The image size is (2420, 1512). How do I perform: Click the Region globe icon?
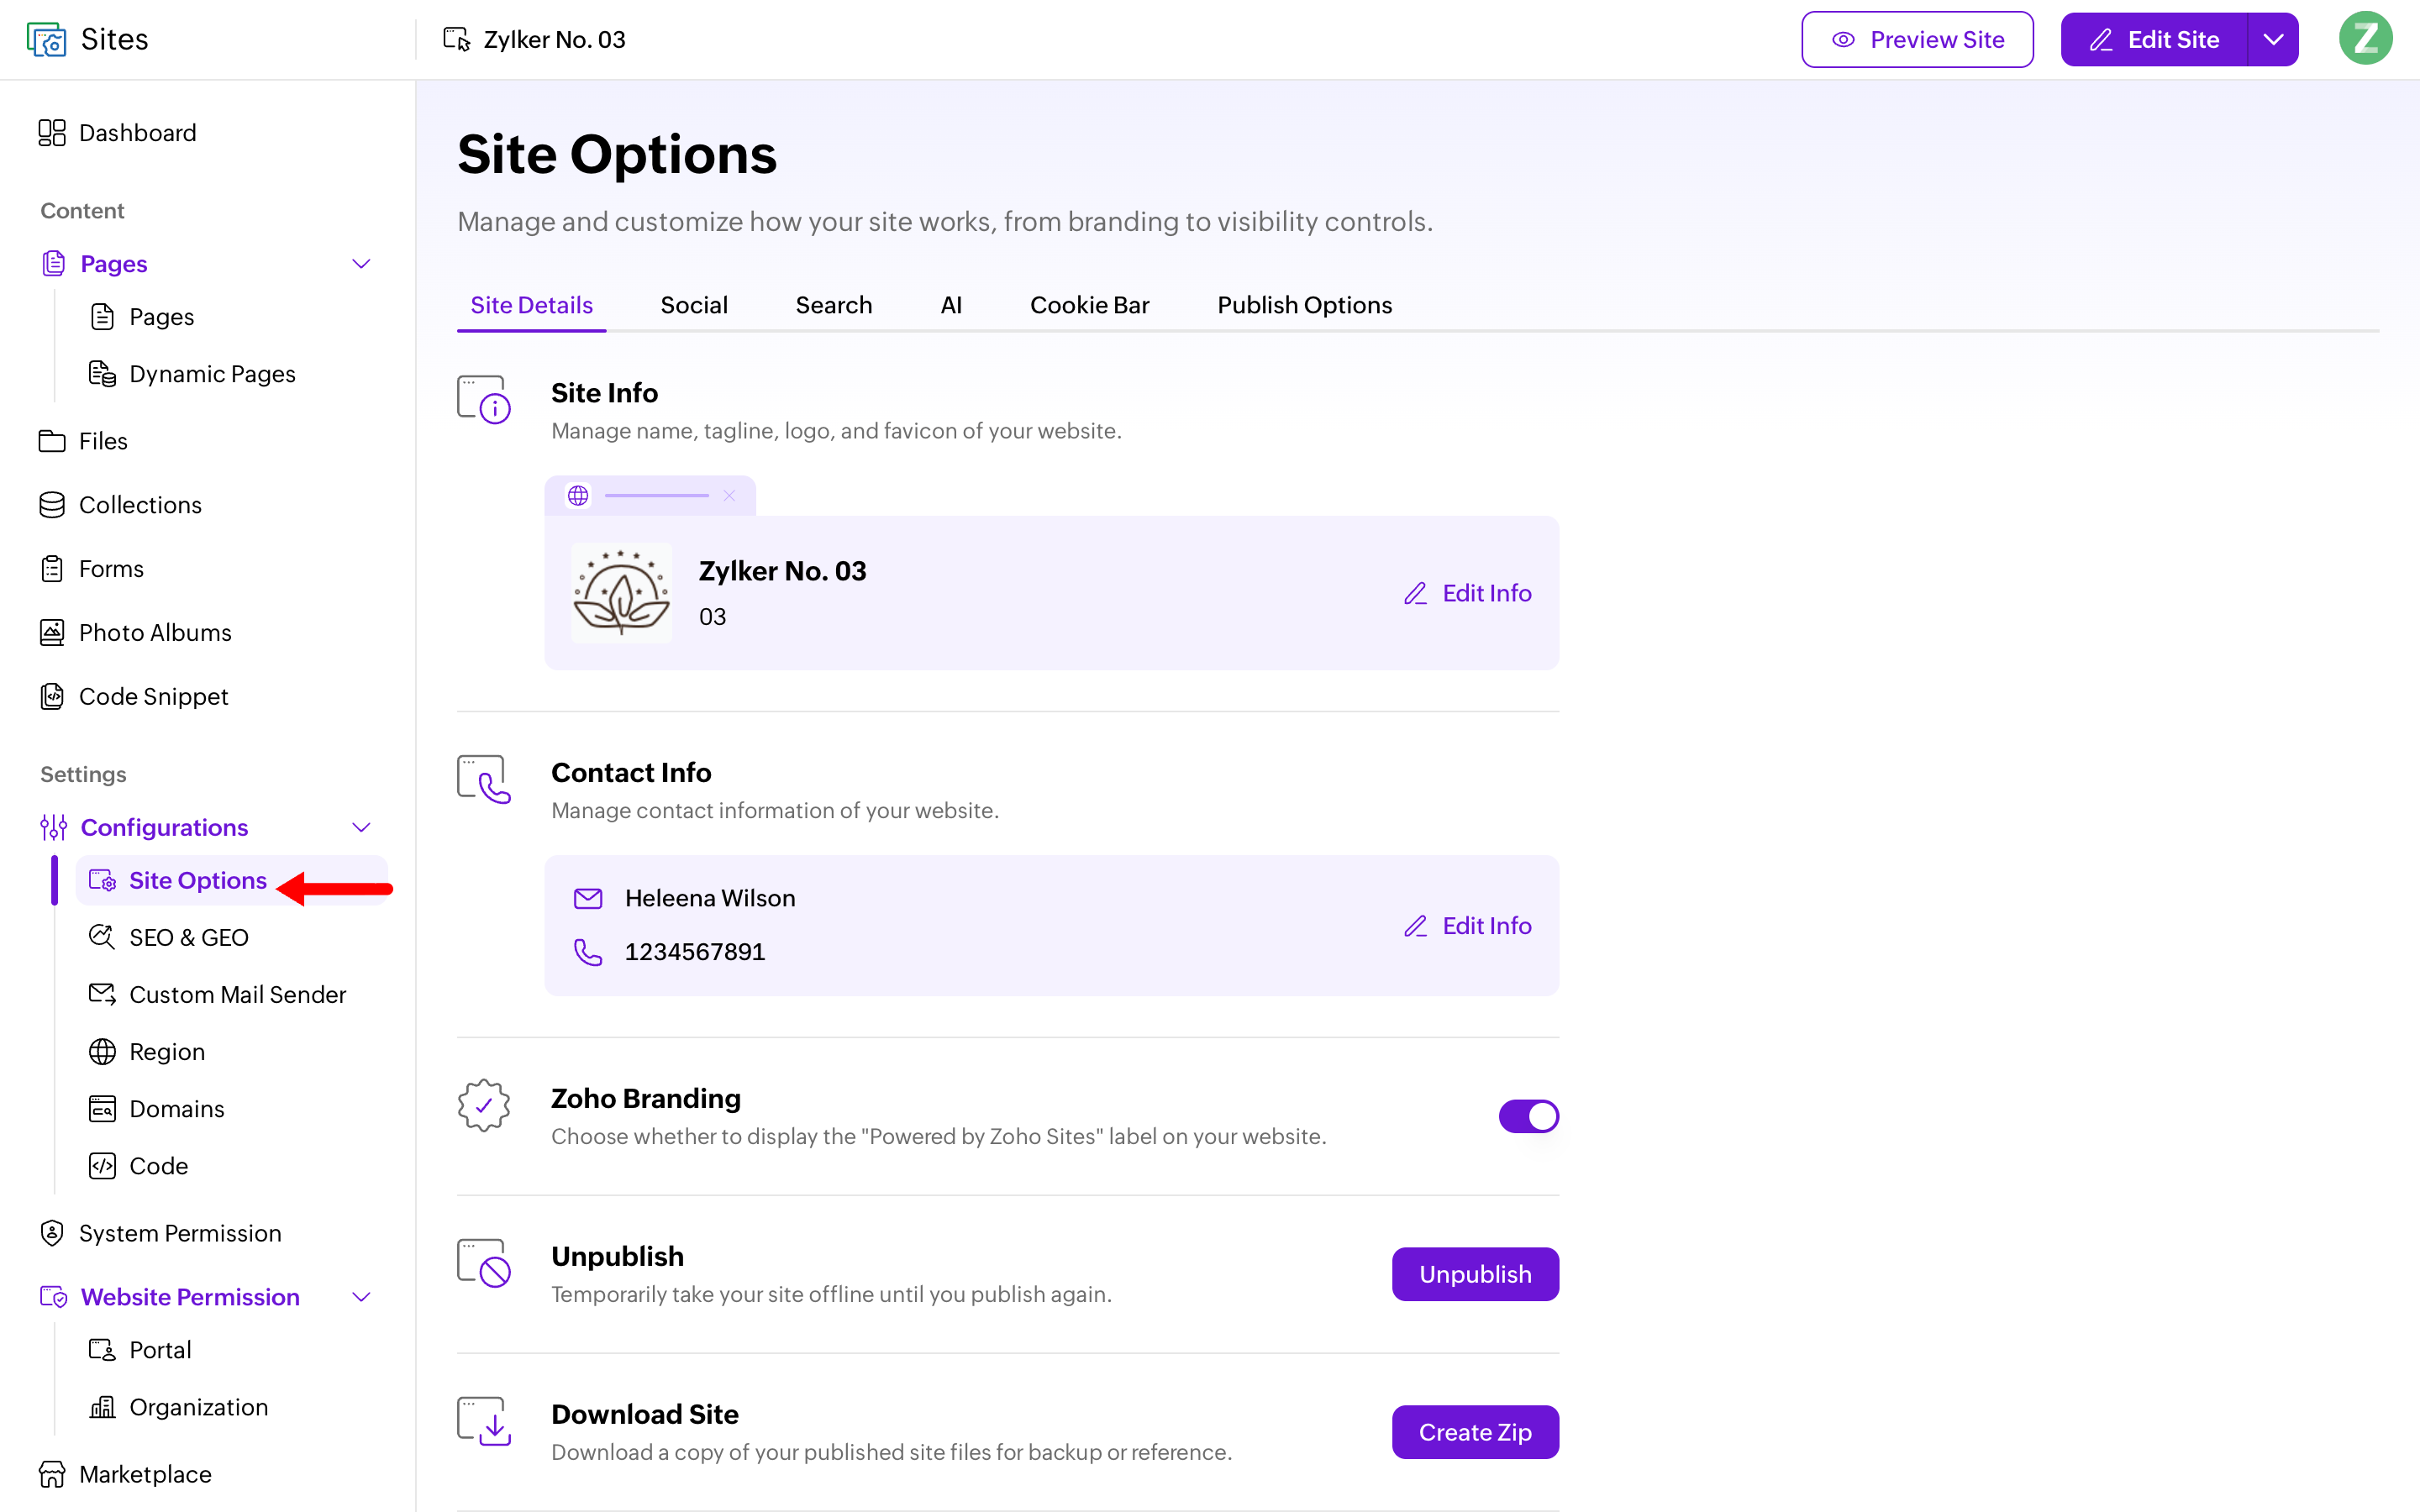click(102, 1052)
